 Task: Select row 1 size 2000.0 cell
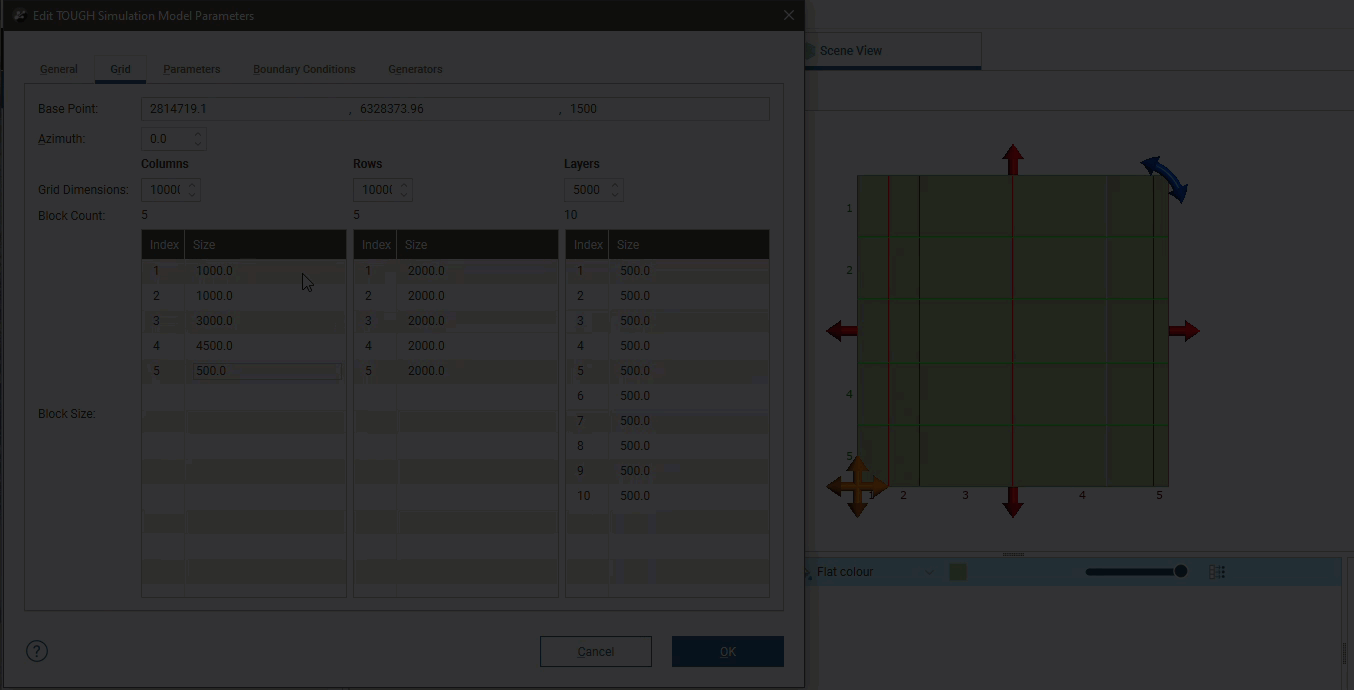[x=477, y=271]
